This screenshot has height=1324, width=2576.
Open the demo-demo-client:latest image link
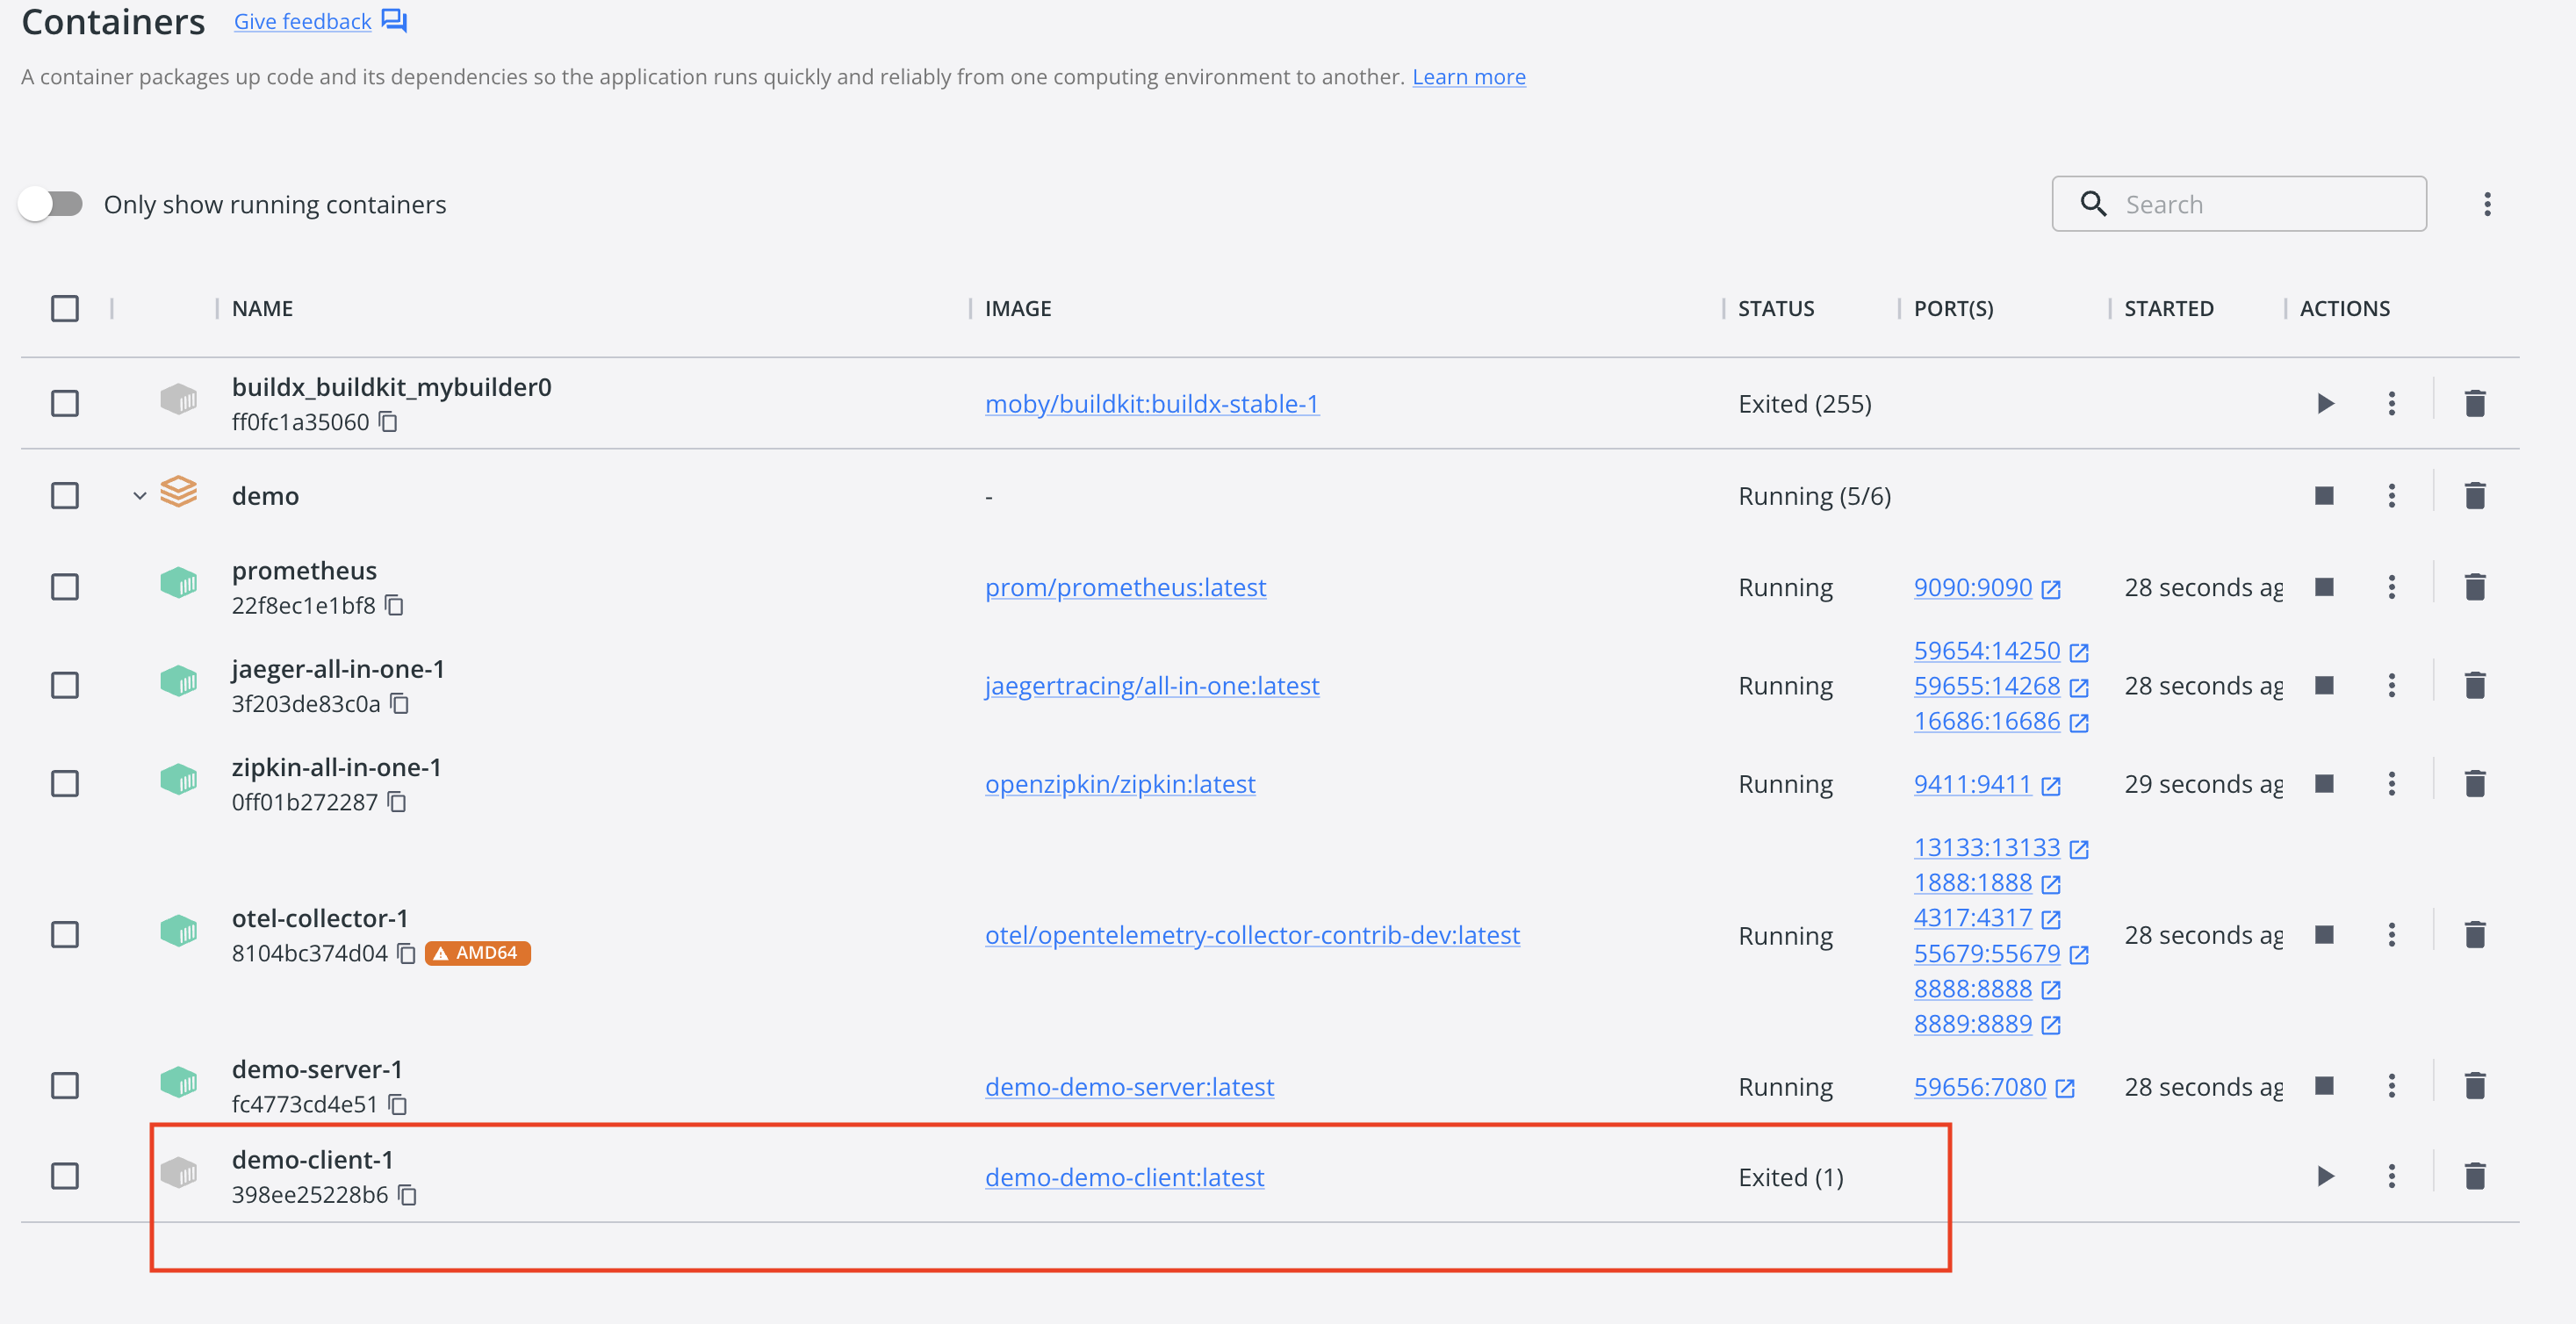point(1124,1177)
